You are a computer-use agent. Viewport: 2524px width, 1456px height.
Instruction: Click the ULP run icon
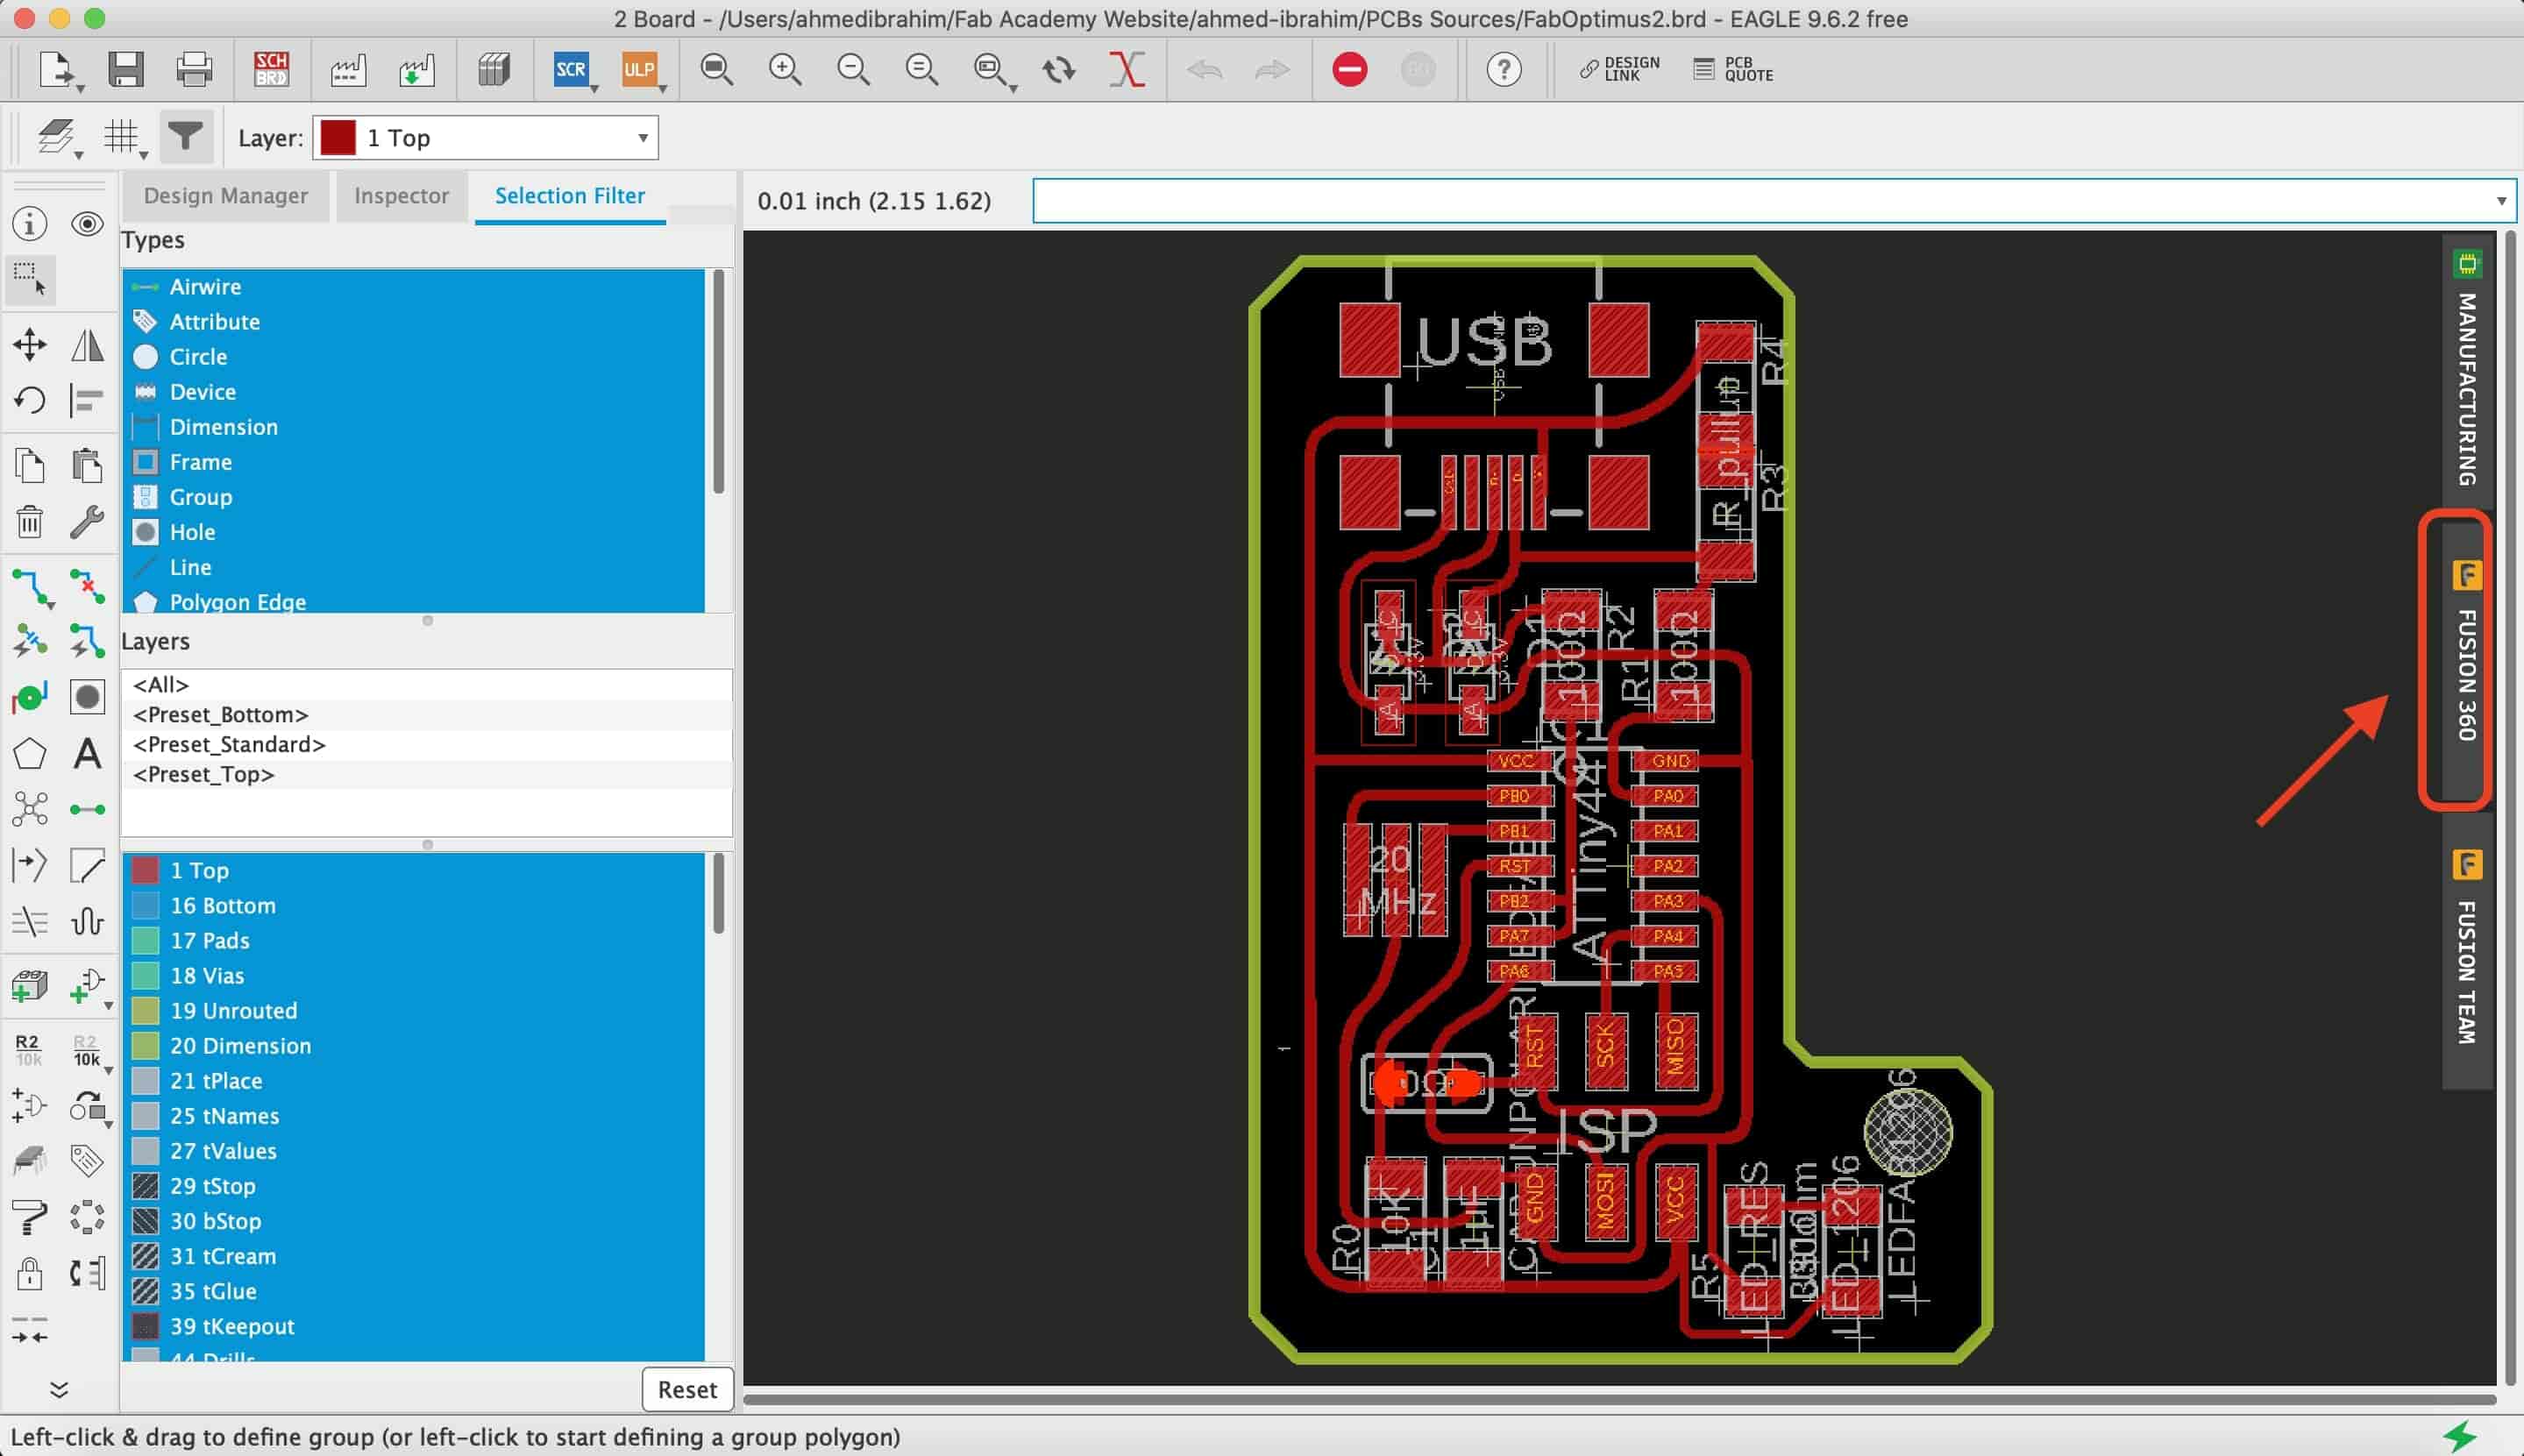pyautogui.click(x=639, y=70)
